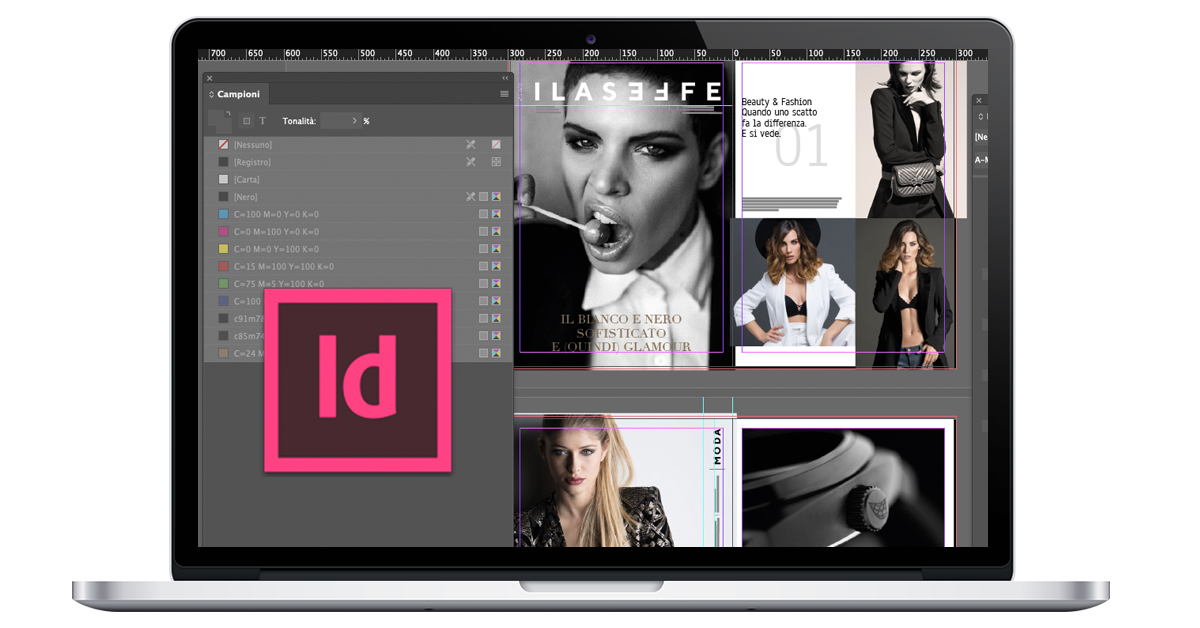The width and height of the screenshot is (1200, 628).
Task: Click the CMYK mode icon on [Nero] row
Action: 496,197
